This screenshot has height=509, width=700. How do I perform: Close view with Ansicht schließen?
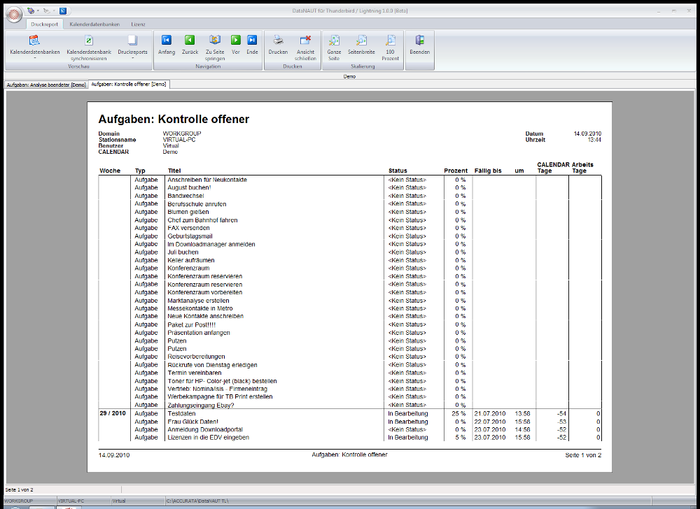(305, 48)
